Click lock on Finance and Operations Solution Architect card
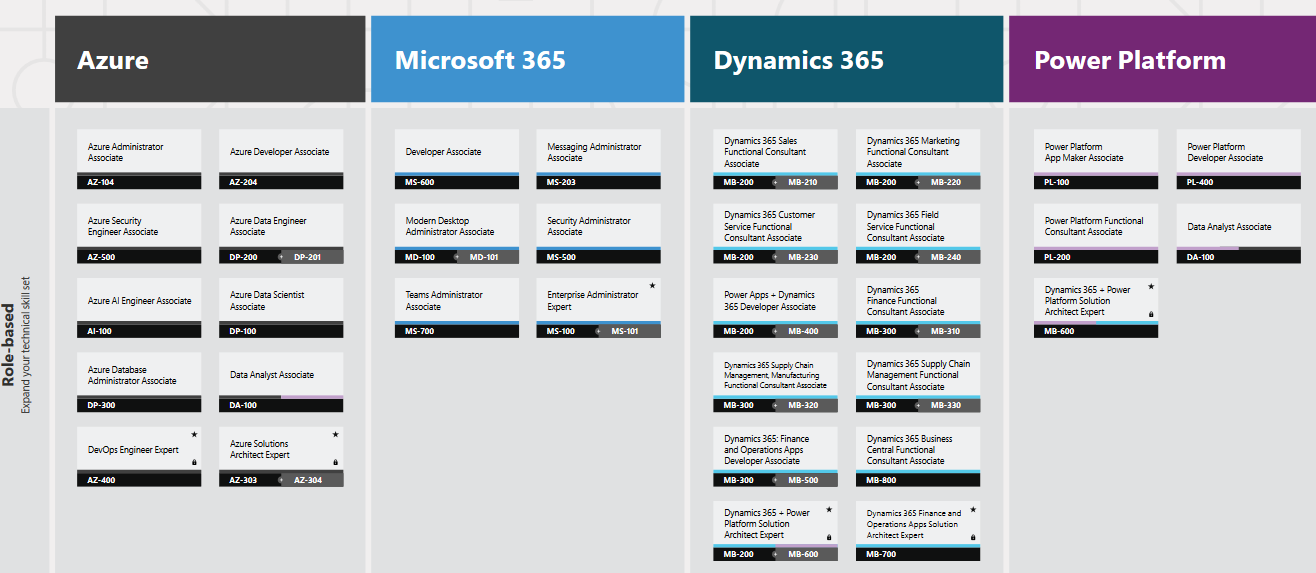The height and width of the screenshot is (573, 1316). (973, 537)
